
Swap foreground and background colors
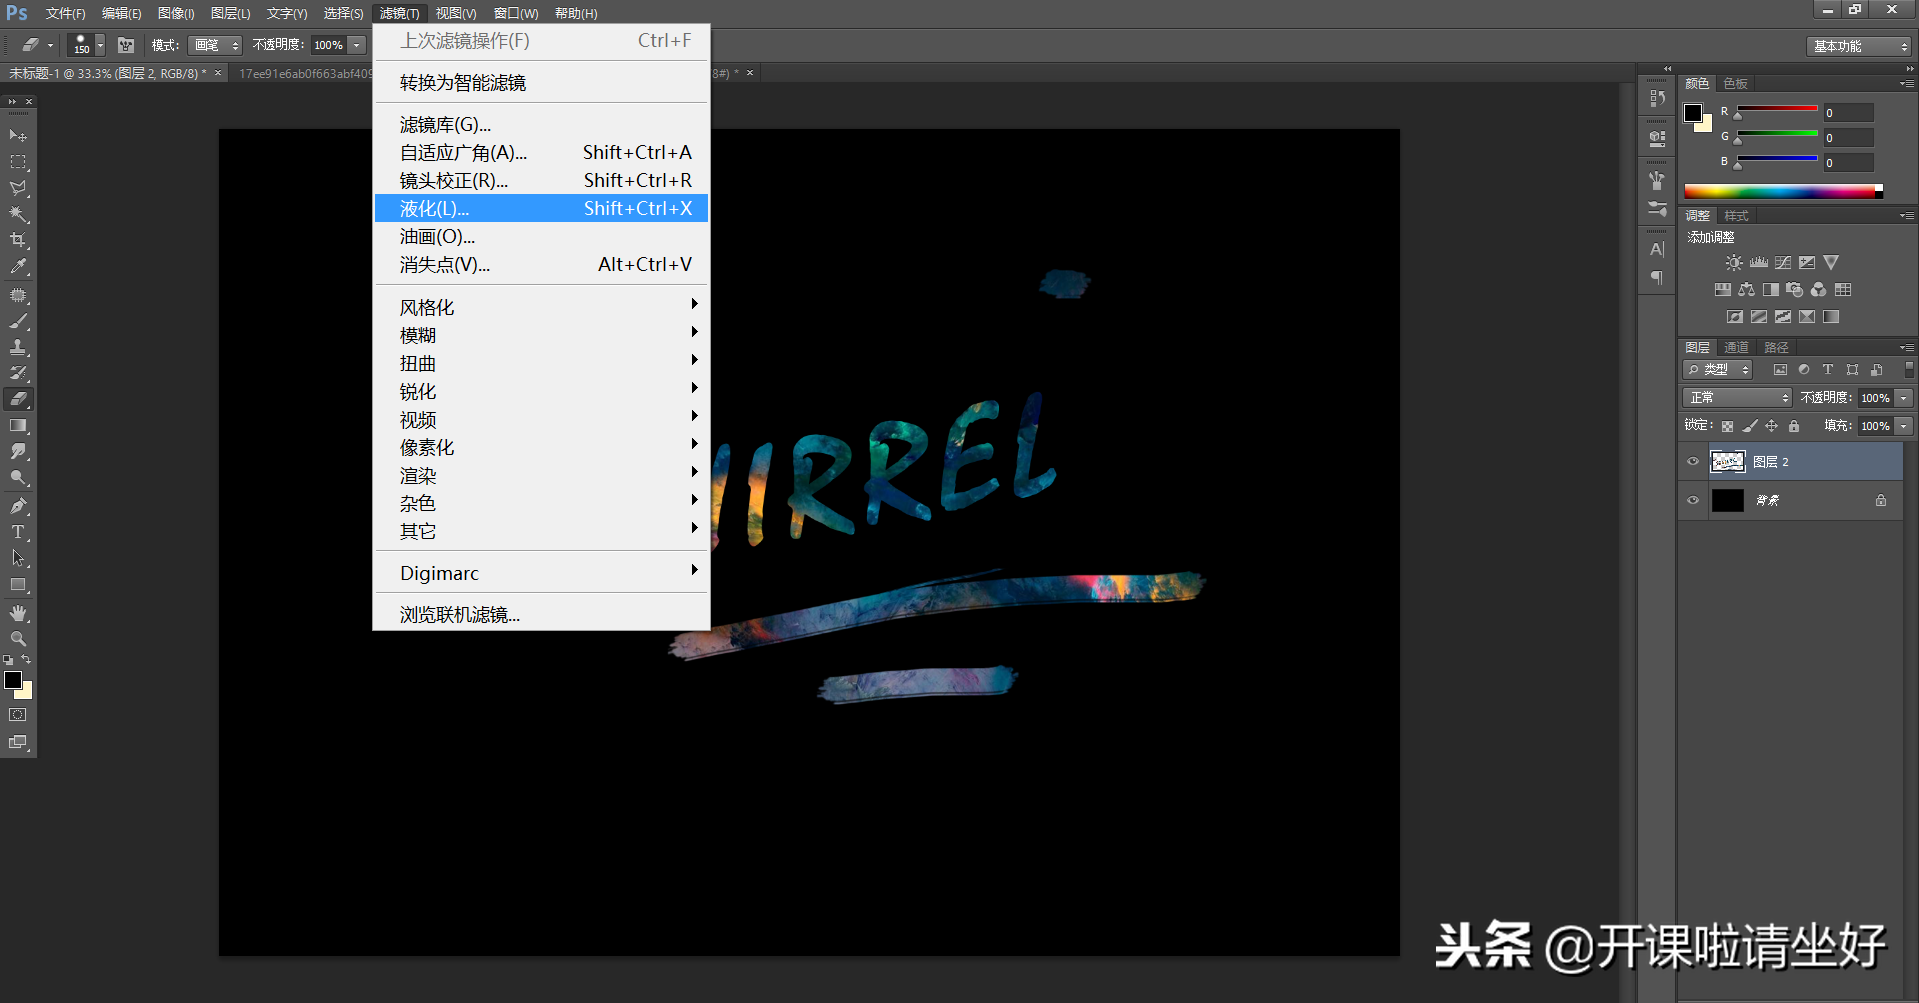[x=26, y=660]
